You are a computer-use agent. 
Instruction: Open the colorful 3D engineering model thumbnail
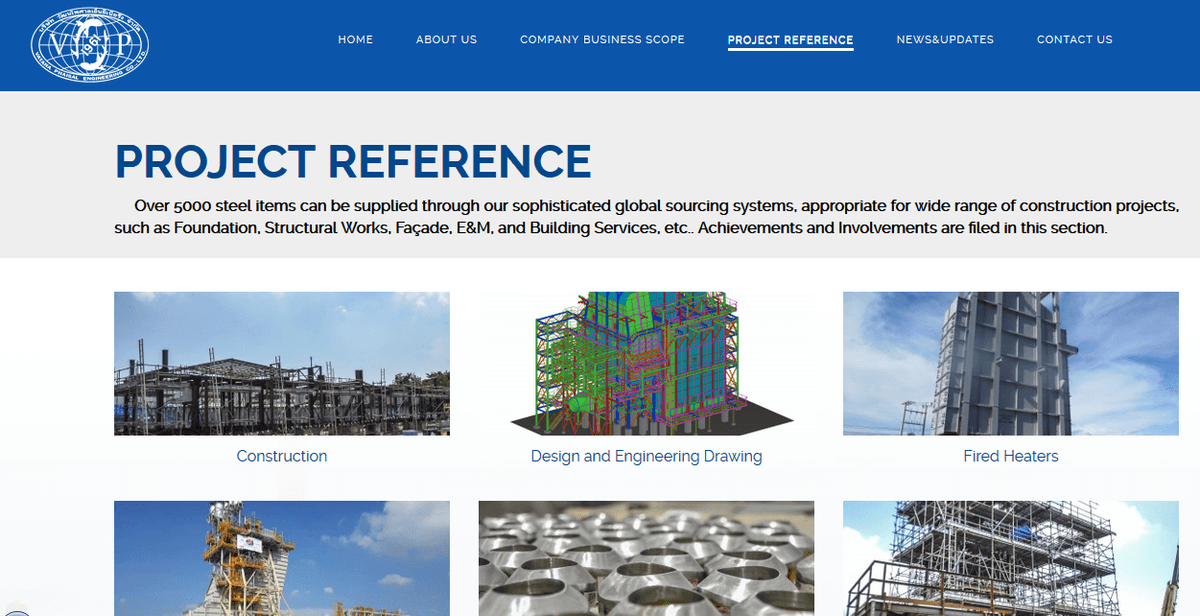coord(646,363)
